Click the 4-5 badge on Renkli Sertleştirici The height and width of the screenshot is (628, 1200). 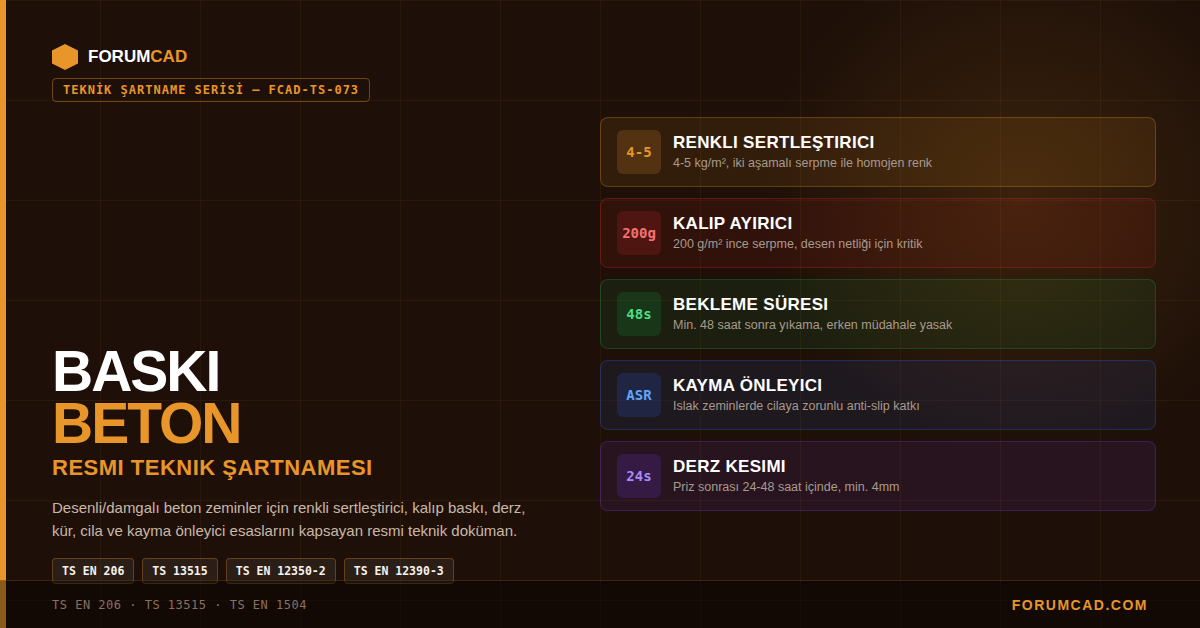pyautogui.click(x=639, y=152)
